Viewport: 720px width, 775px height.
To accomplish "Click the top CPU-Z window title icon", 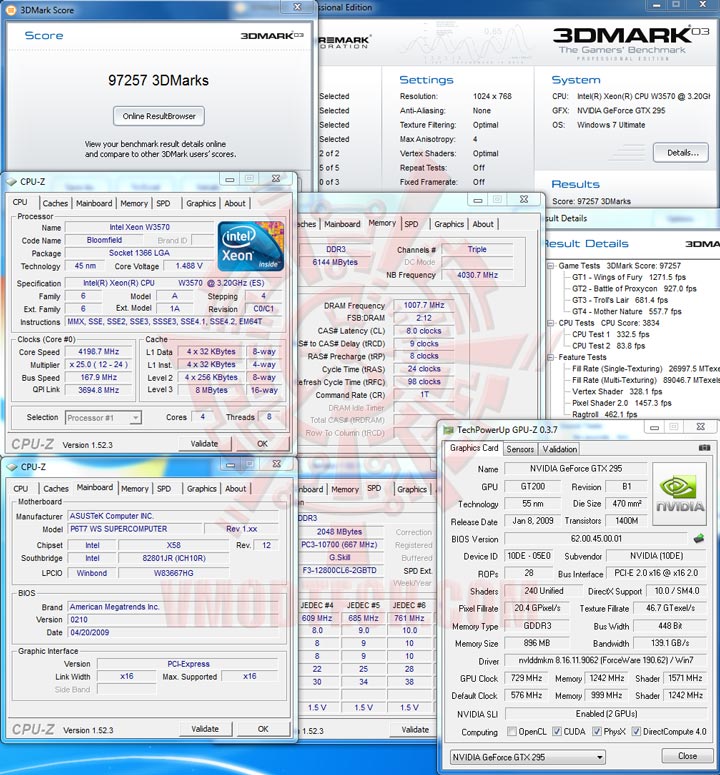I will [11, 181].
